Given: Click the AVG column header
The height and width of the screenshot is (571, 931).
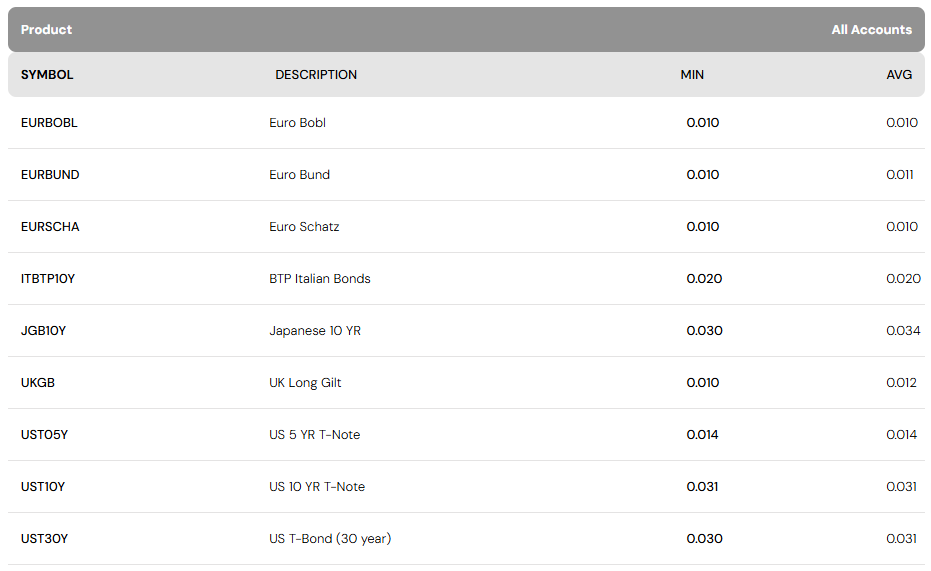Looking at the screenshot, I should (x=899, y=75).
